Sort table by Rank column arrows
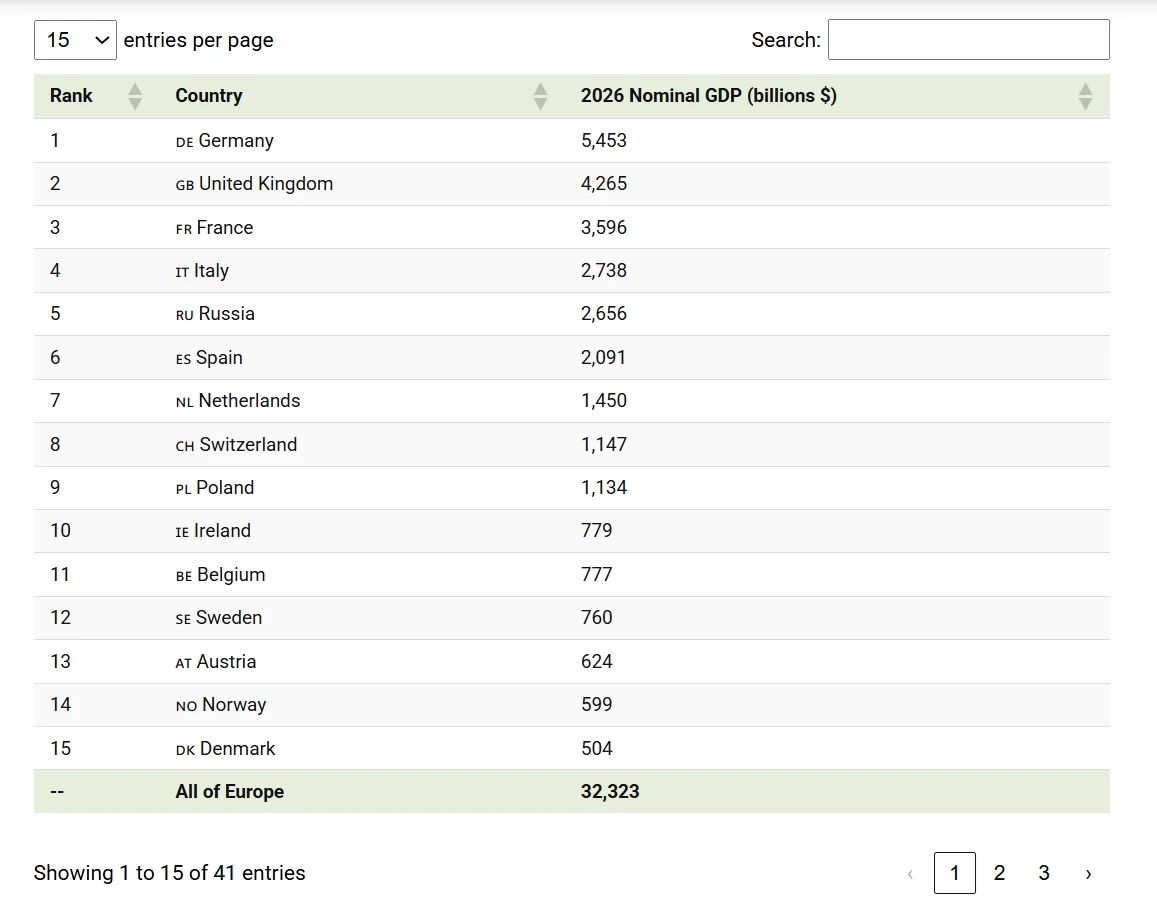Image resolution: width=1157 pixels, height=898 pixels. (x=135, y=96)
